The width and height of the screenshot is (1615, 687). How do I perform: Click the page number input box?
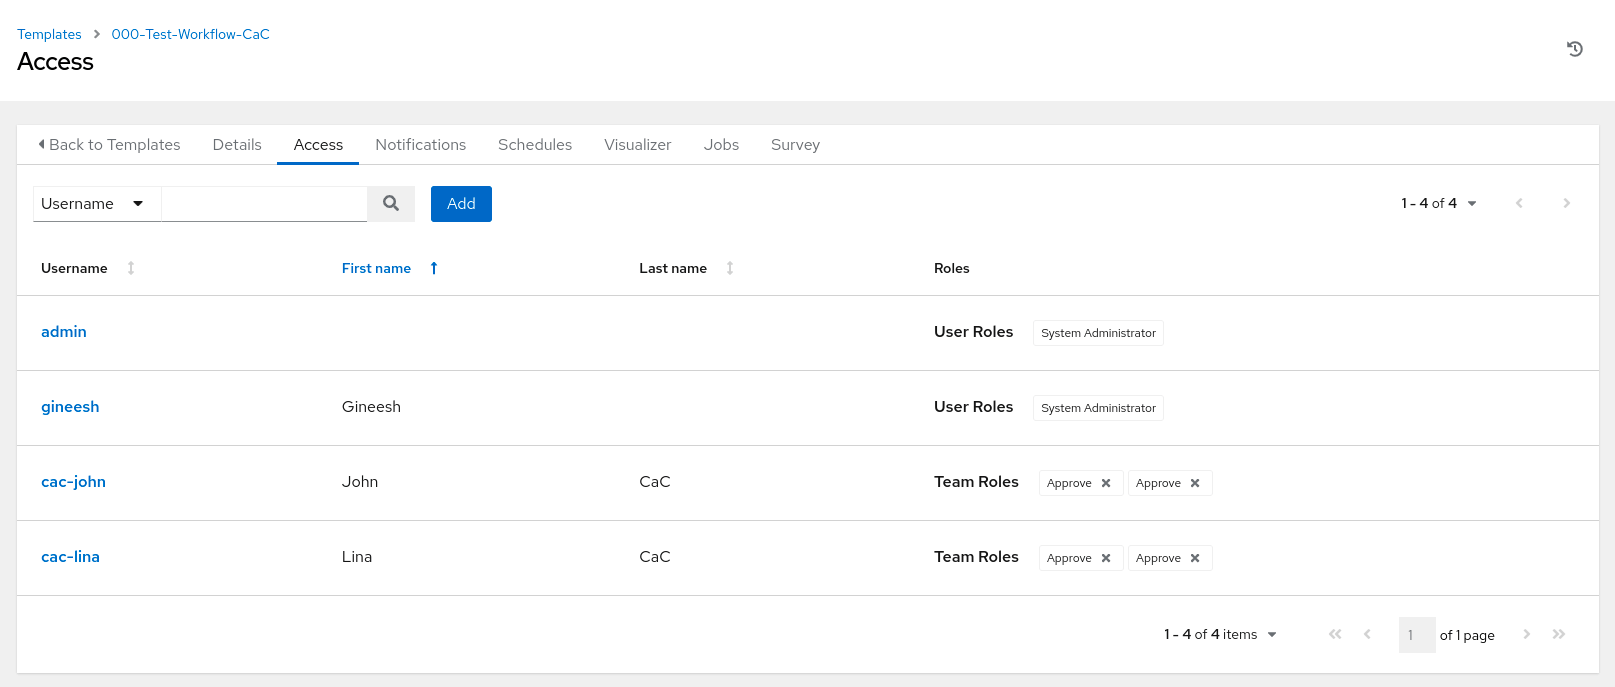click(x=1416, y=635)
